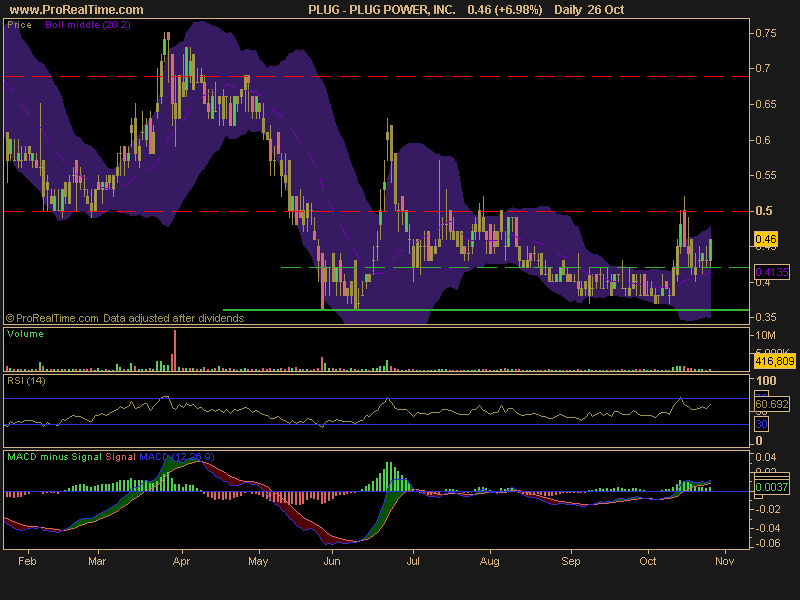Image resolution: width=800 pixels, height=600 pixels.
Task: Click the www.ProRealTime.com text in the header
Action: click(x=77, y=10)
